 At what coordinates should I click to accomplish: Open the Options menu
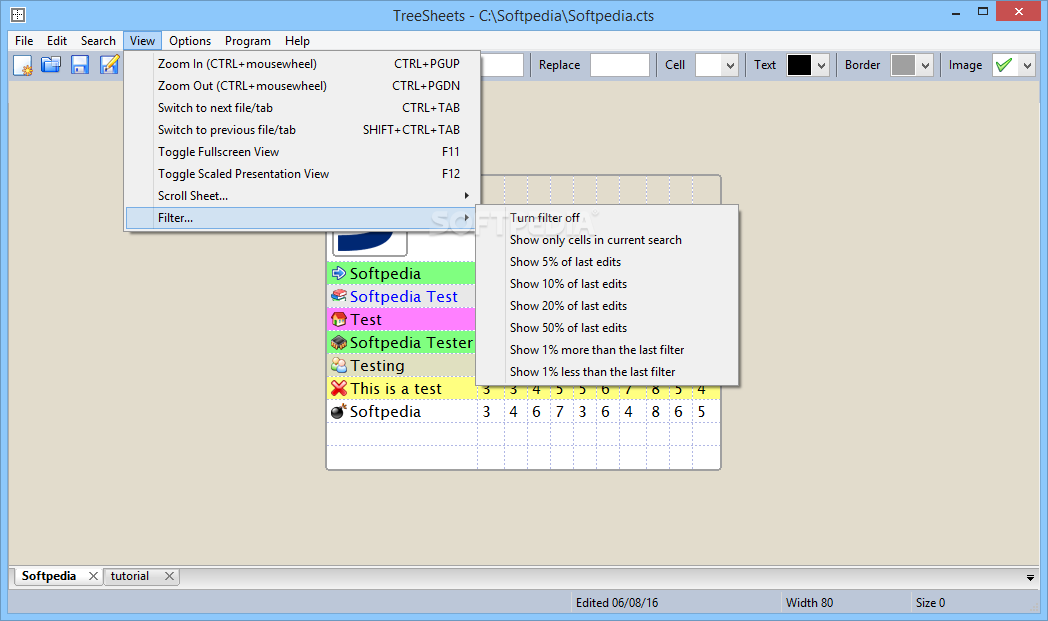pyautogui.click(x=190, y=41)
